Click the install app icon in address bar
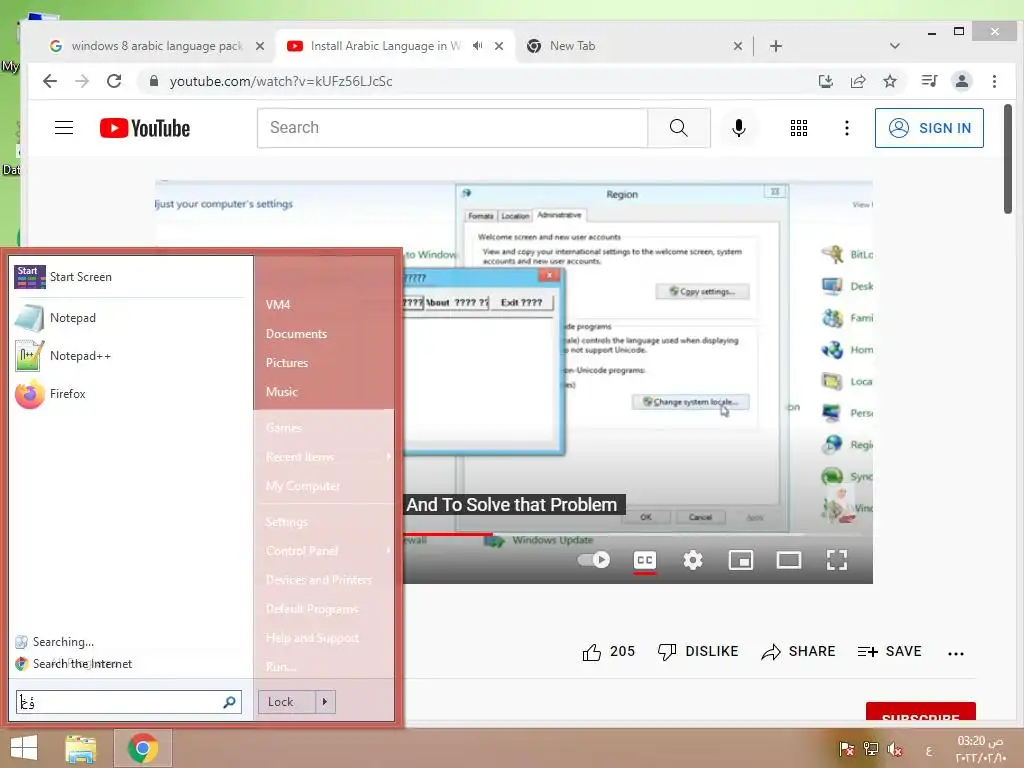 click(825, 81)
